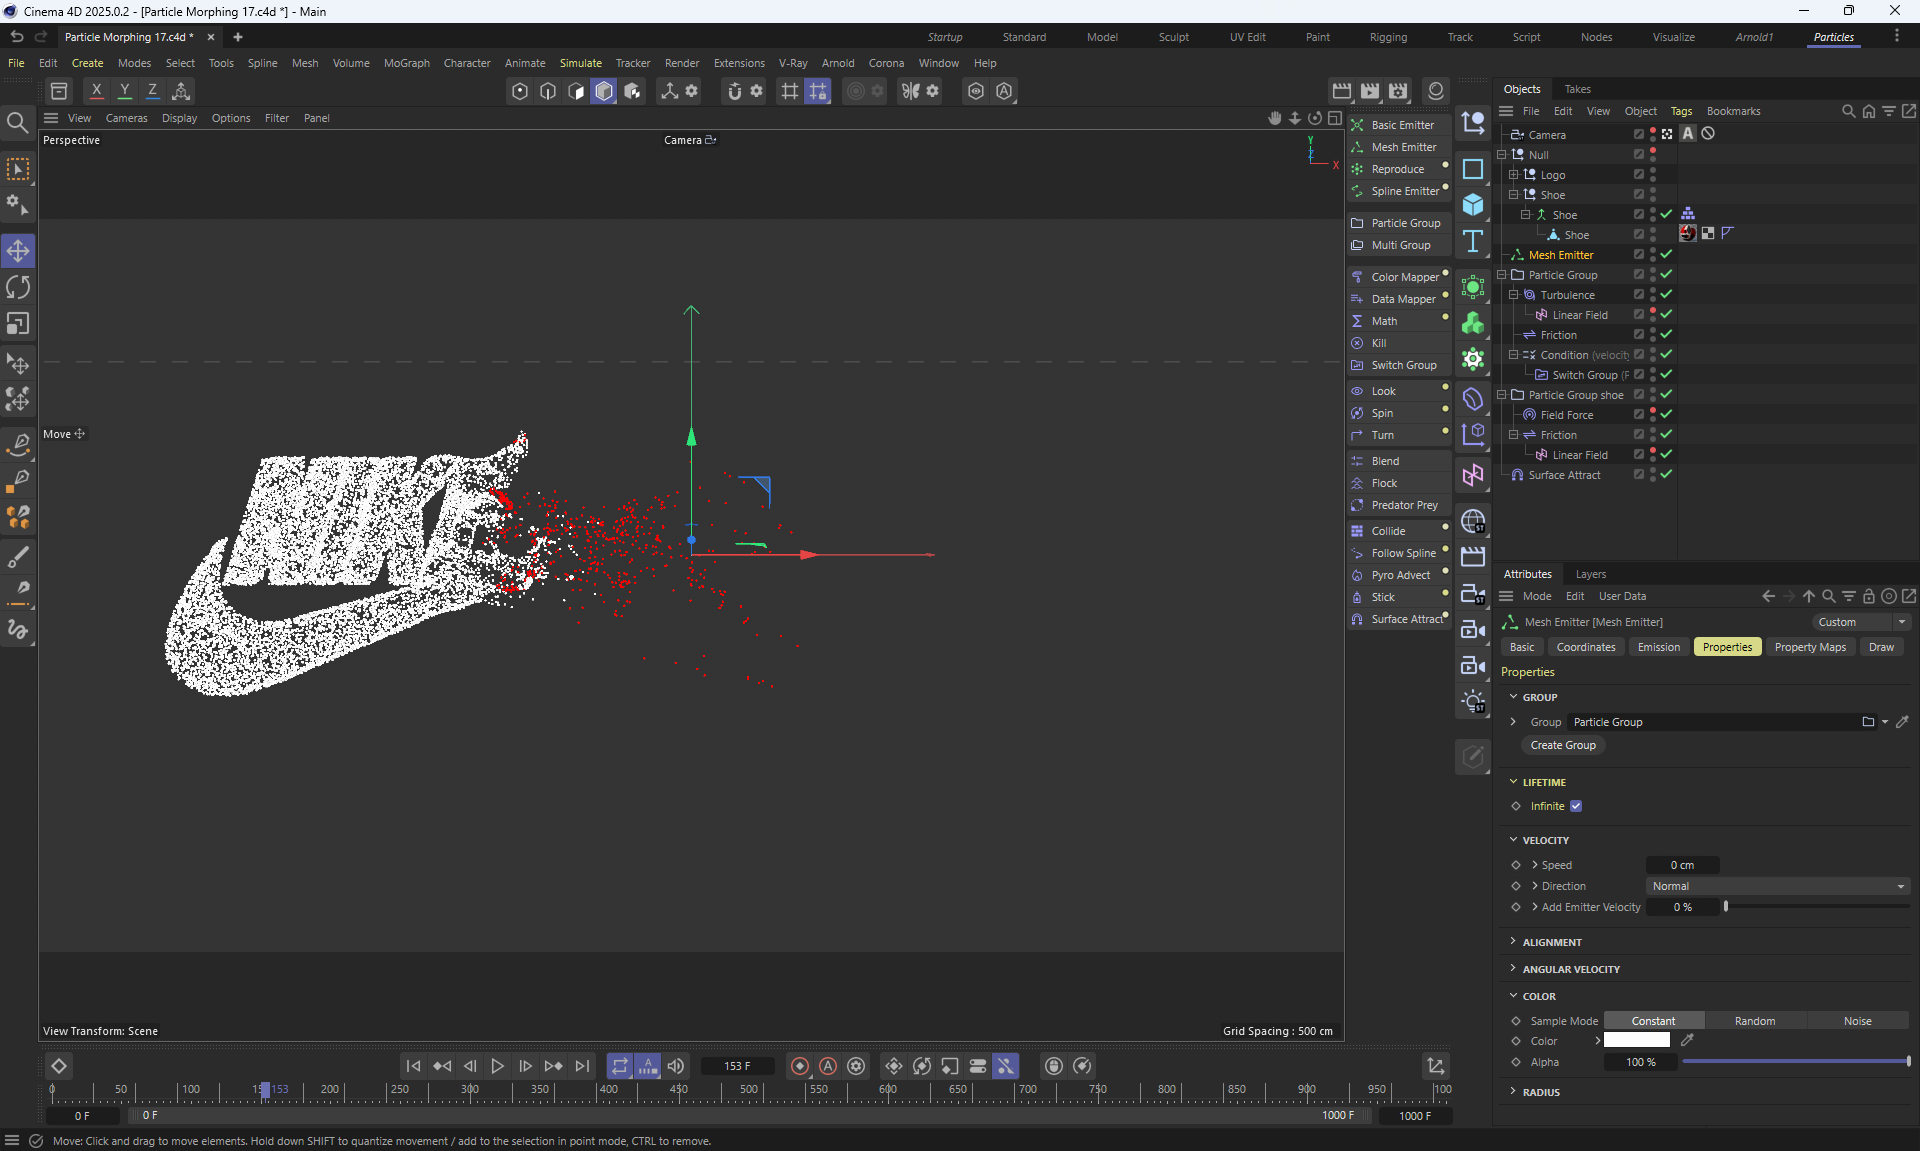The height and width of the screenshot is (1151, 1920).
Task: Click the Play Forwards button
Action: coord(497,1066)
